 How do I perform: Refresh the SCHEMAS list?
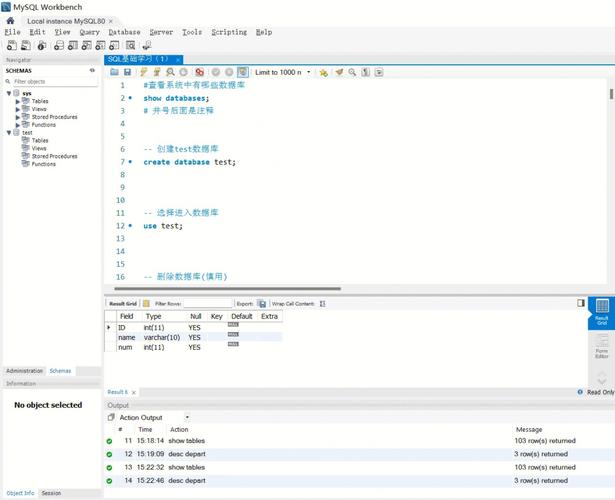[x=92, y=70]
